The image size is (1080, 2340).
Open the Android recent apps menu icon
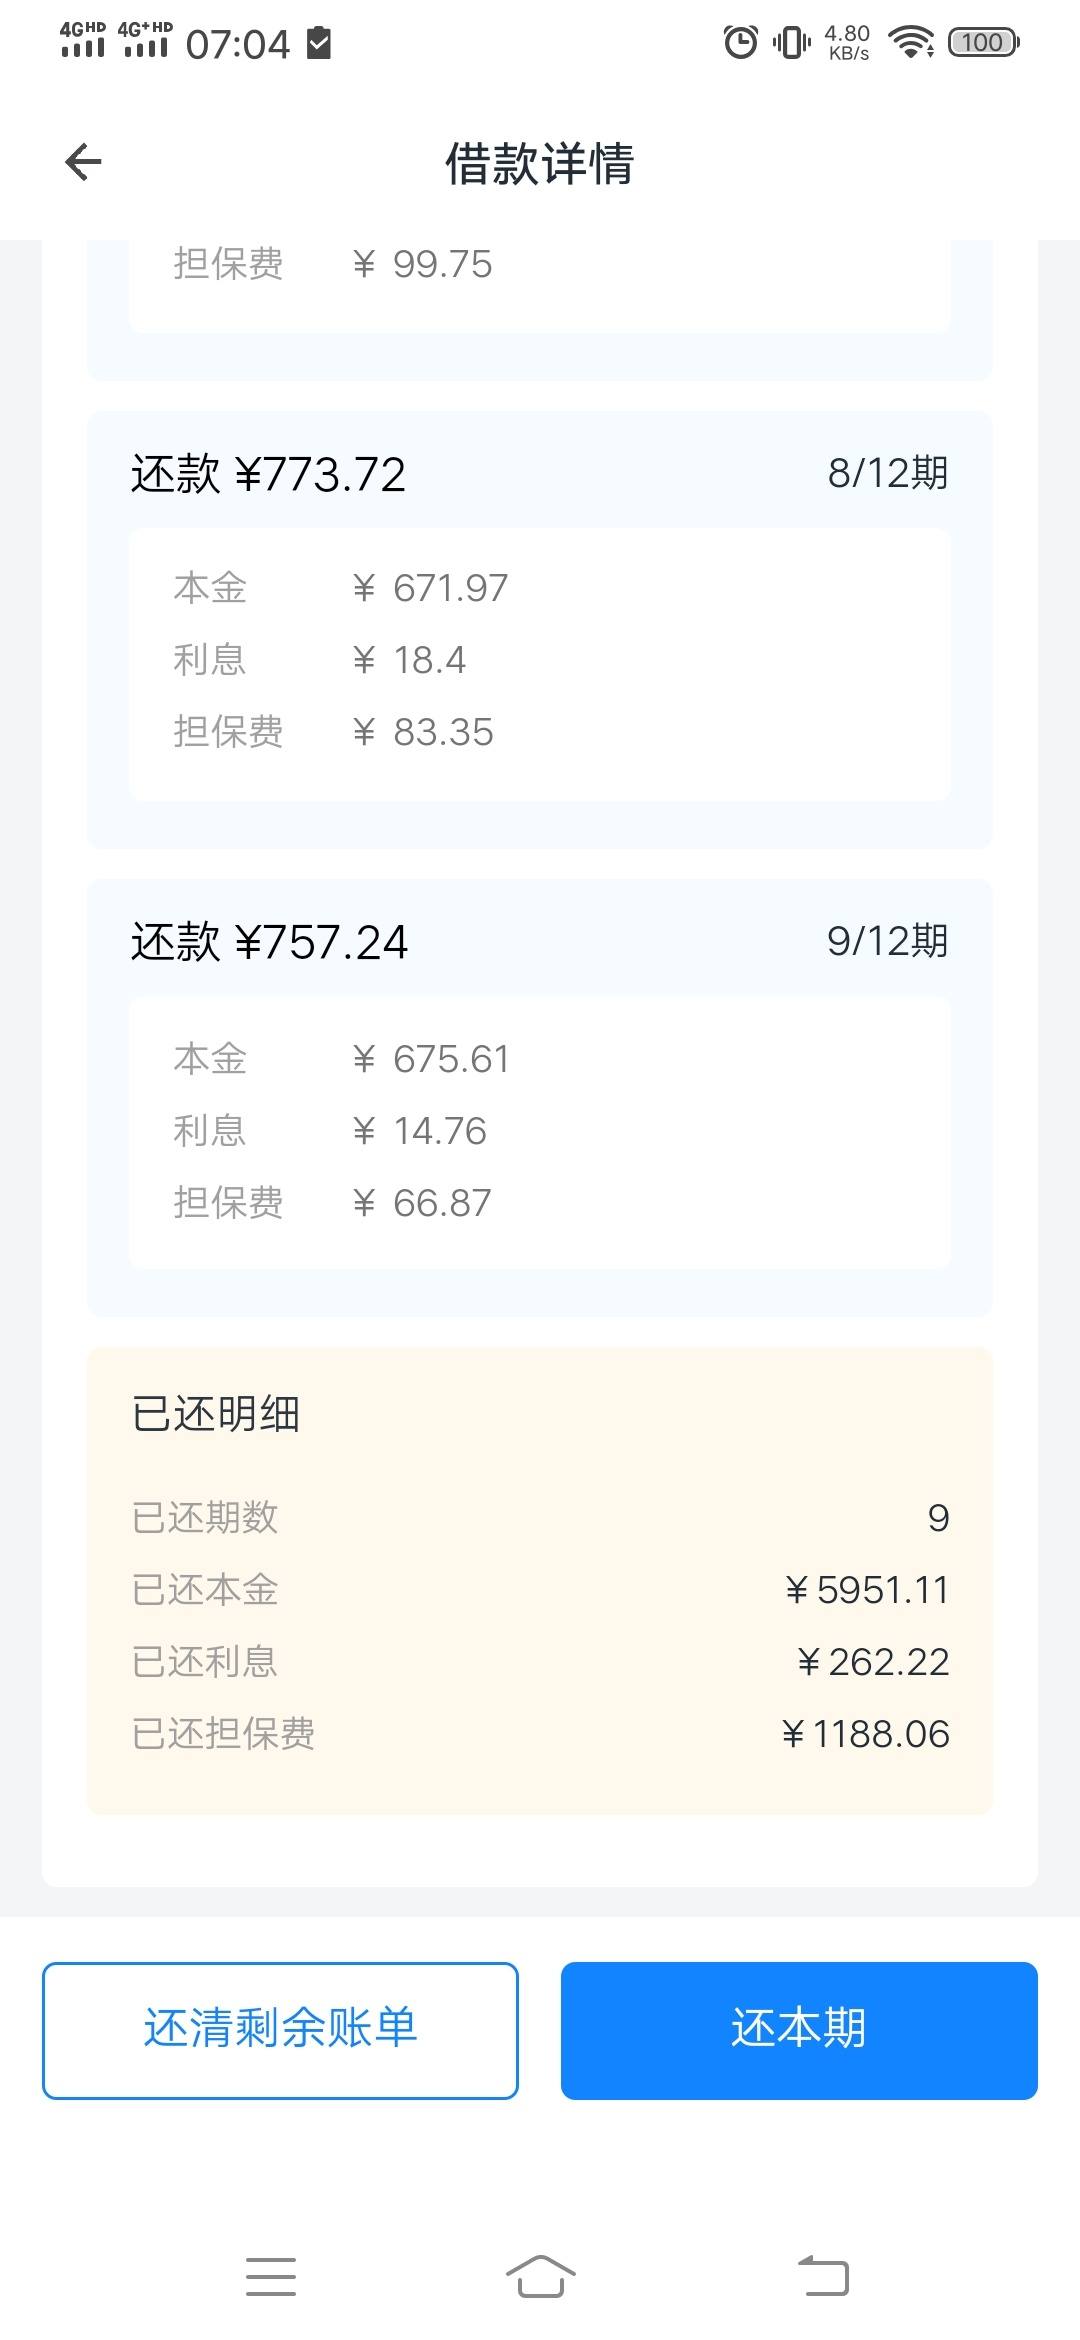pyautogui.click(x=271, y=2277)
